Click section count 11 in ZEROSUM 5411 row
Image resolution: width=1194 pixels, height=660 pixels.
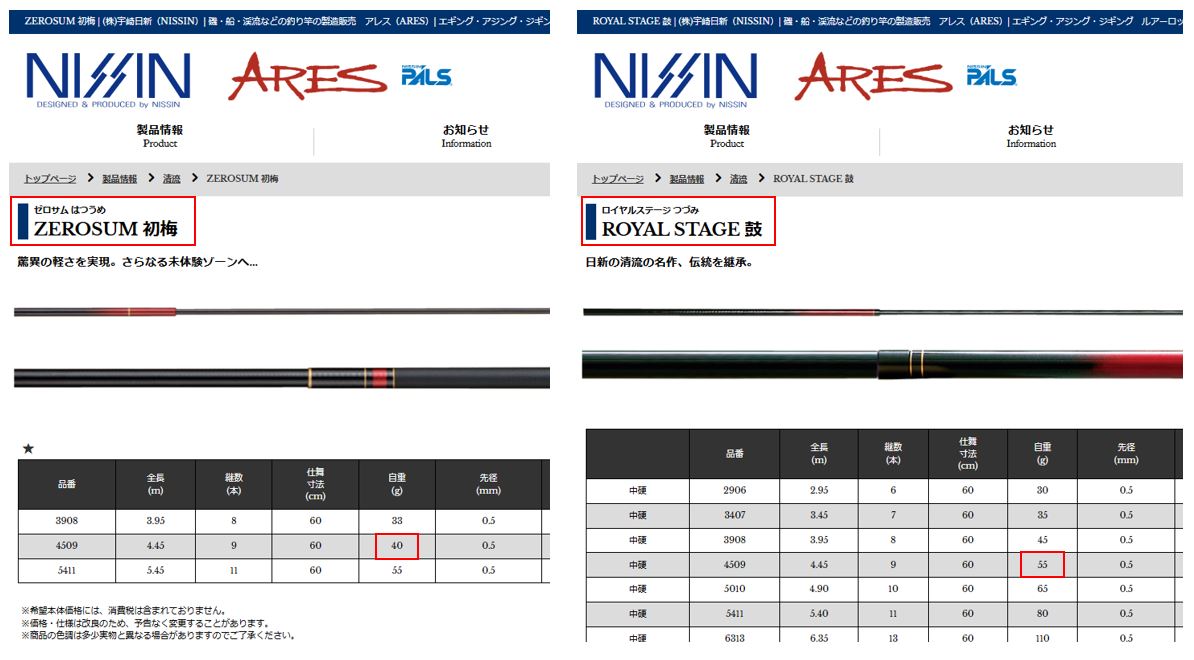click(234, 570)
